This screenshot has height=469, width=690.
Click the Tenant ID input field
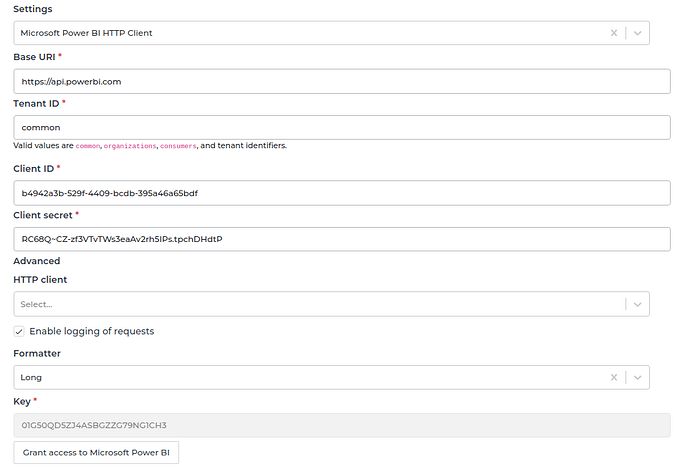(342, 128)
